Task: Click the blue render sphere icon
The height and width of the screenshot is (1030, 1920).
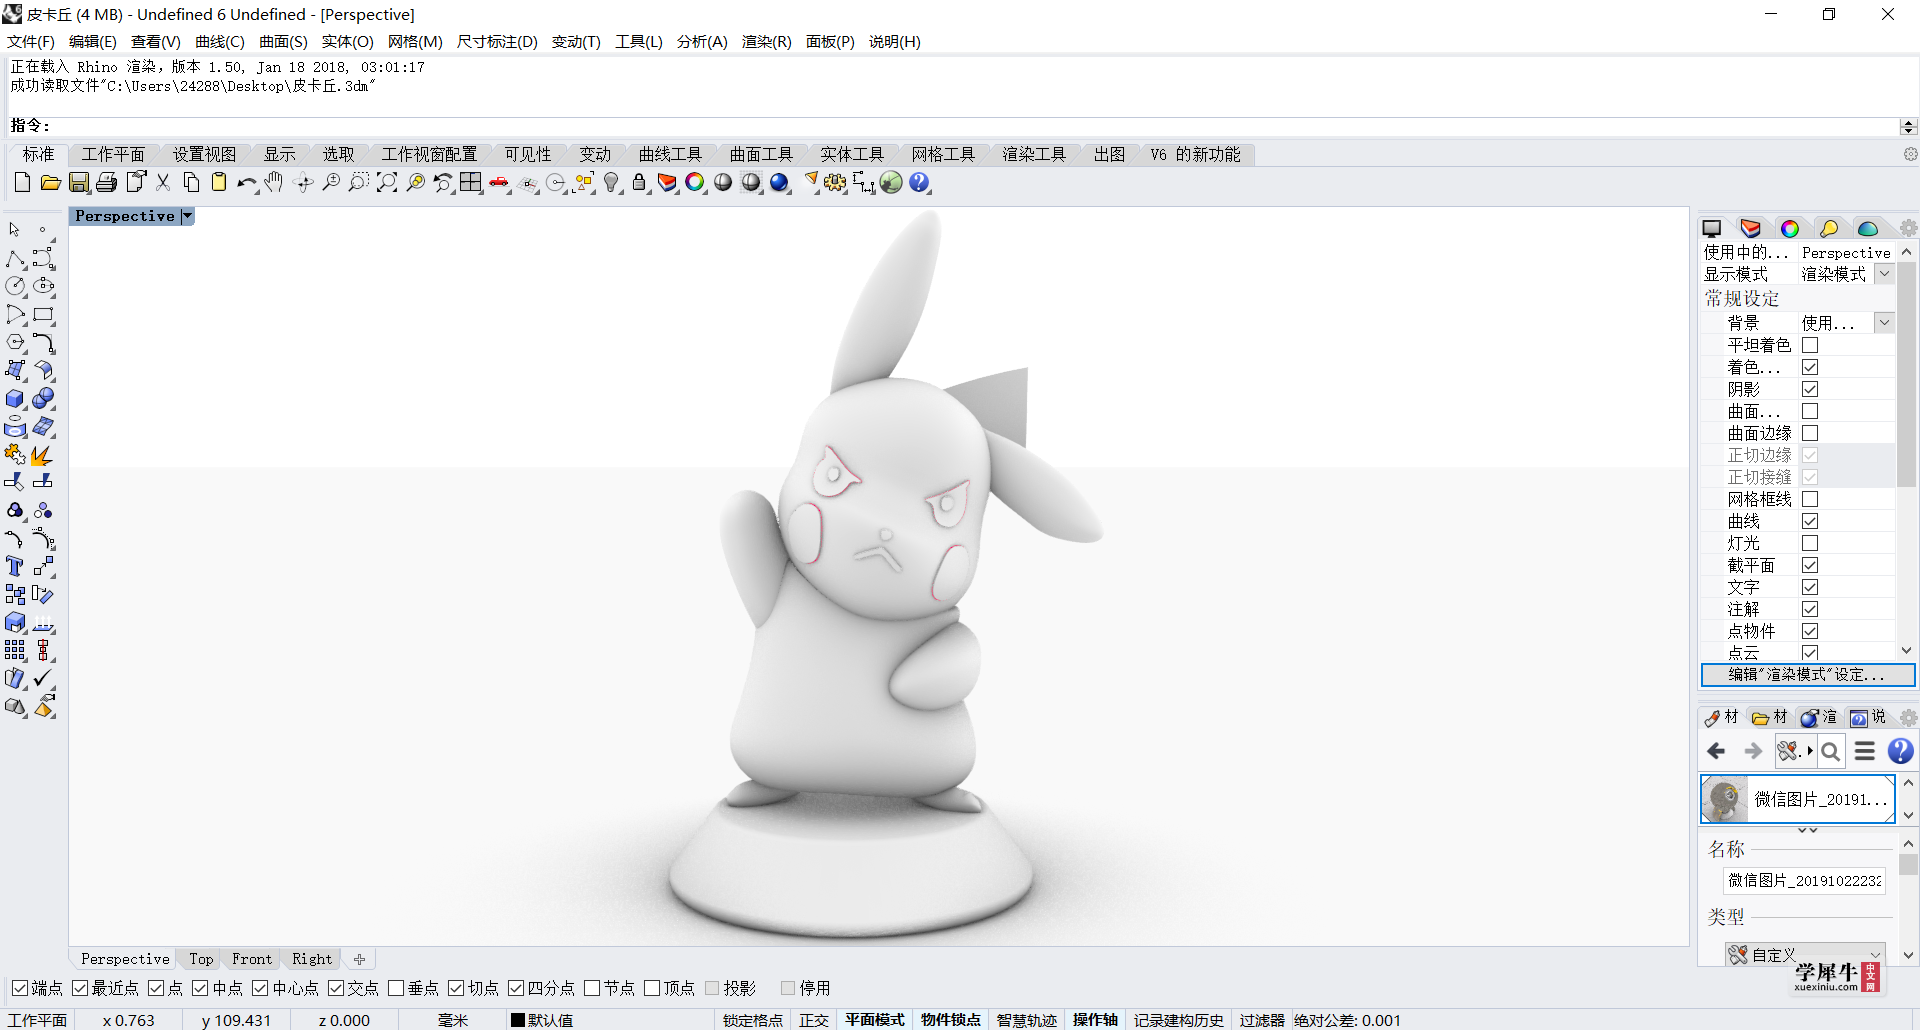Action: [780, 182]
